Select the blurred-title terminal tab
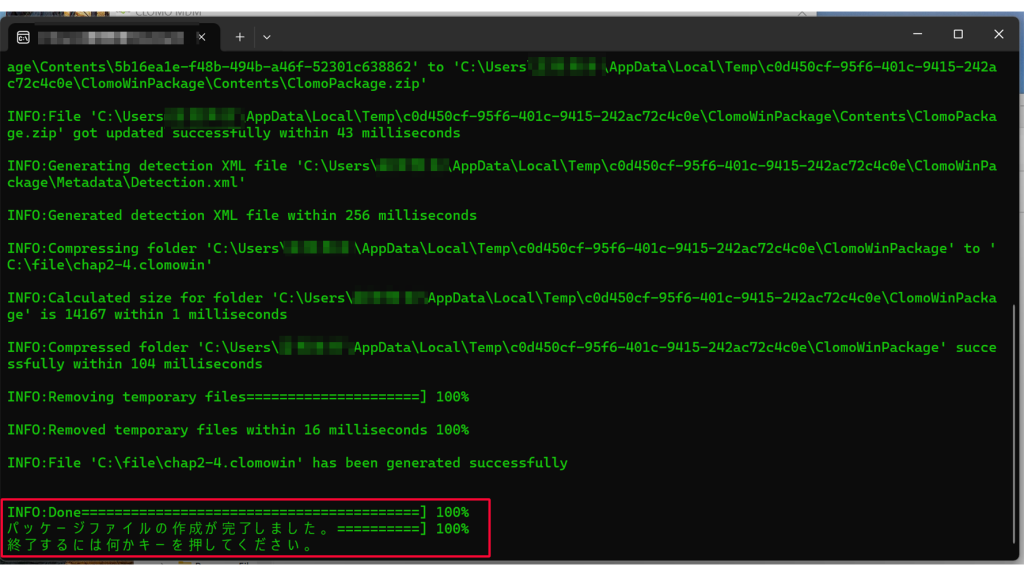The image size is (1024, 576). point(110,37)
